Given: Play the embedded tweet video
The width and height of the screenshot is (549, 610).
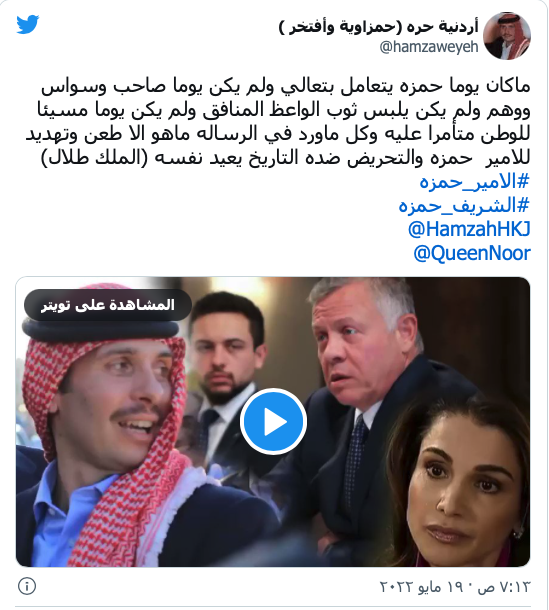Looking at the screenshot, I should tap(274, 421).
